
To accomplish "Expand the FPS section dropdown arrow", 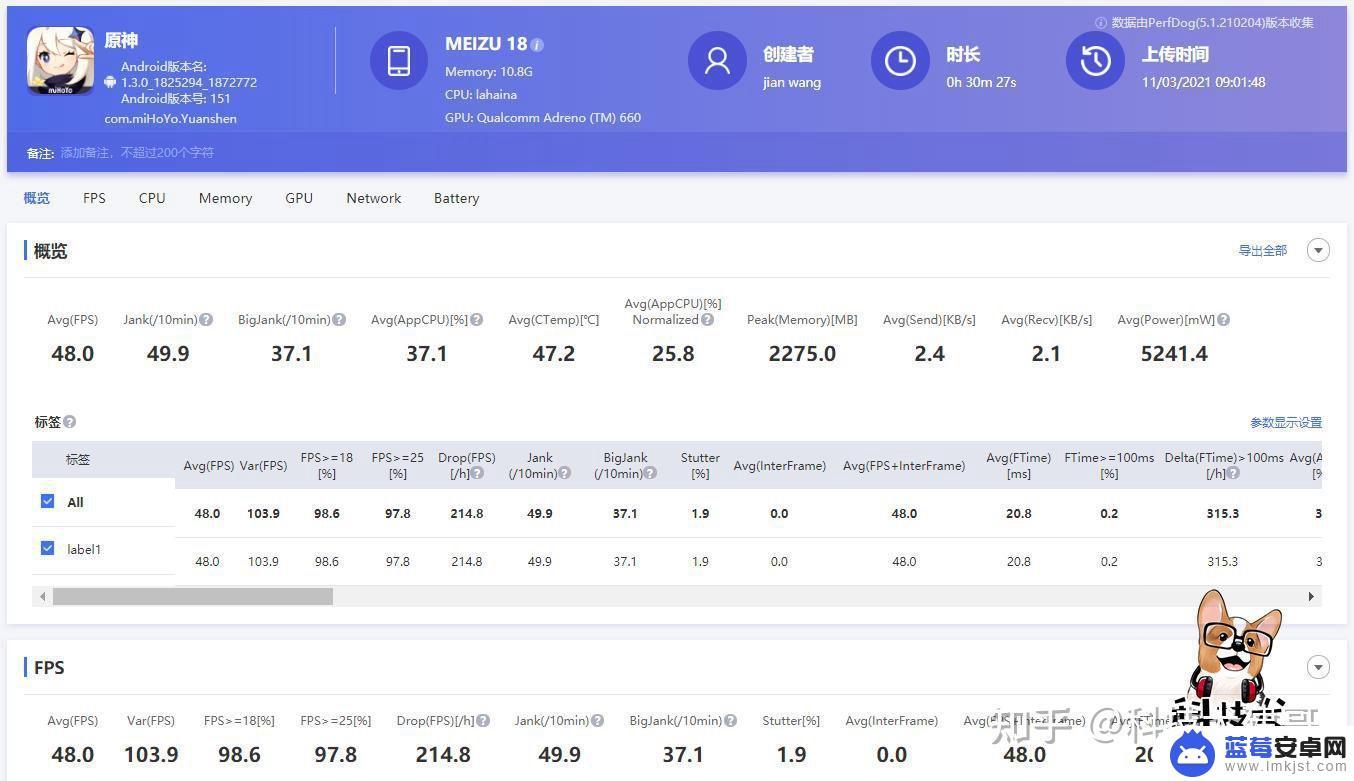I will (1318, 667).
